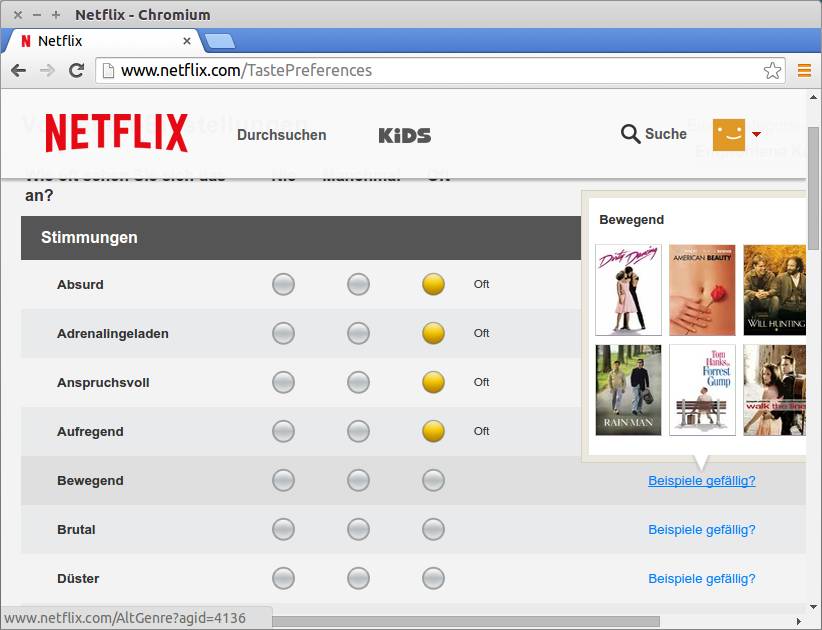Click the Oft radio for Anspruchsvoll
Image resolution: width=822 pixels, height=630 pixels.
(434, 382)
